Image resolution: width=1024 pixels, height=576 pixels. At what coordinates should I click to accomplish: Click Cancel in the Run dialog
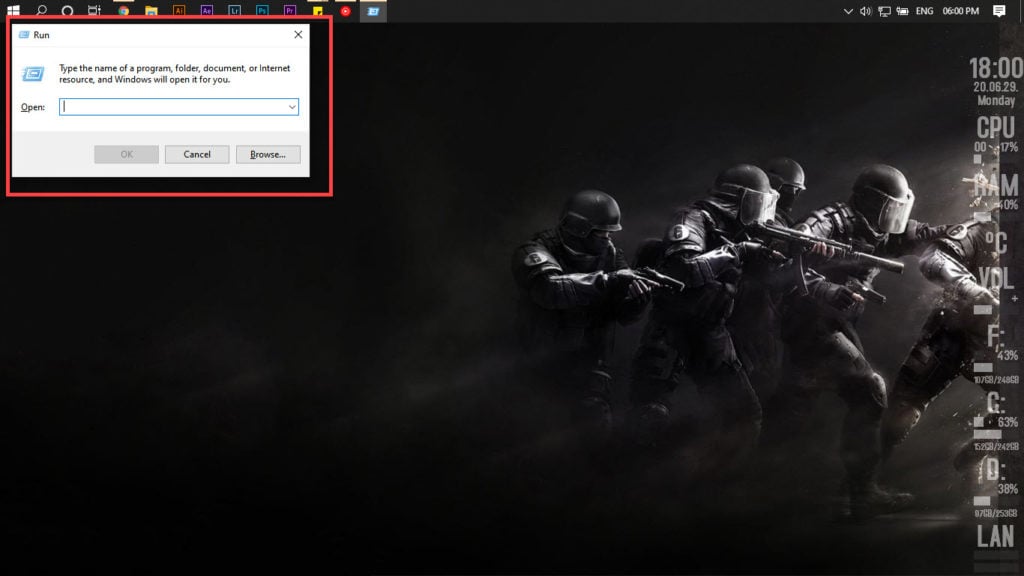[197, 154]
